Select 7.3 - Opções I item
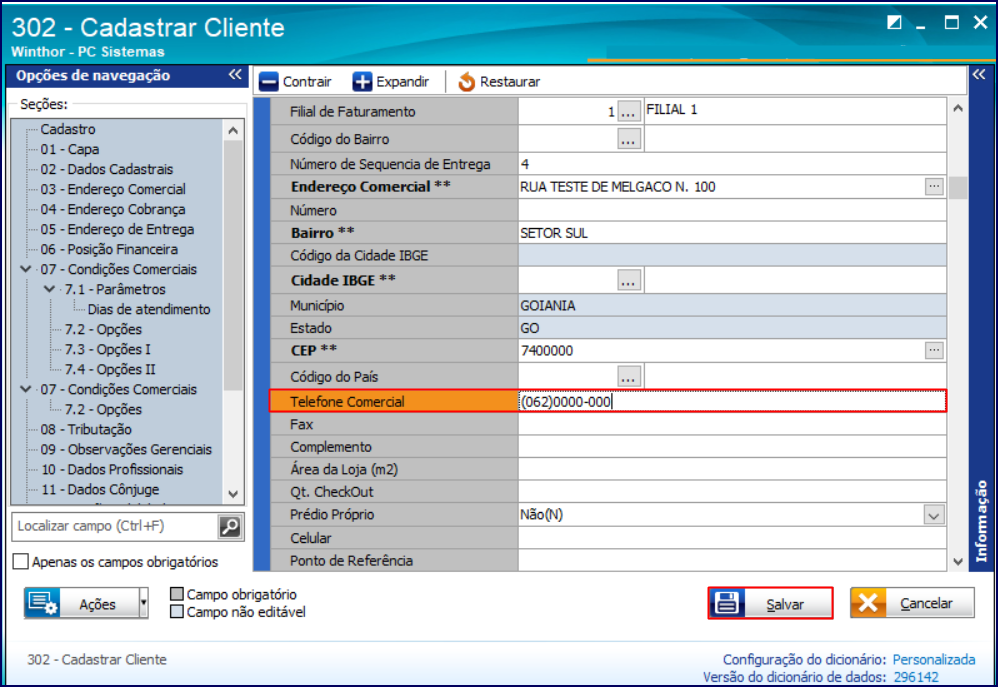 [108, 350]
